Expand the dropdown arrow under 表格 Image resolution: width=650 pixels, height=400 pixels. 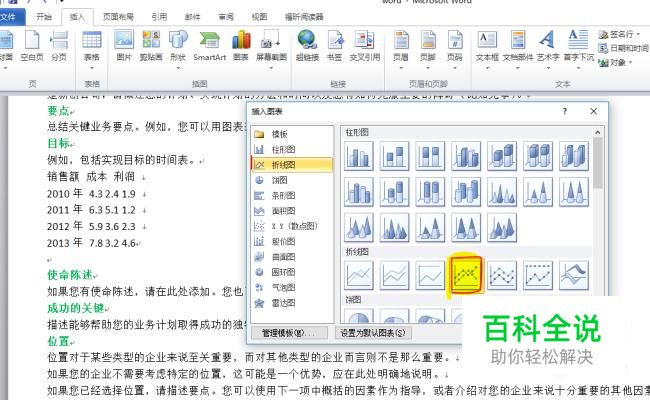click(x=92, y=68)
